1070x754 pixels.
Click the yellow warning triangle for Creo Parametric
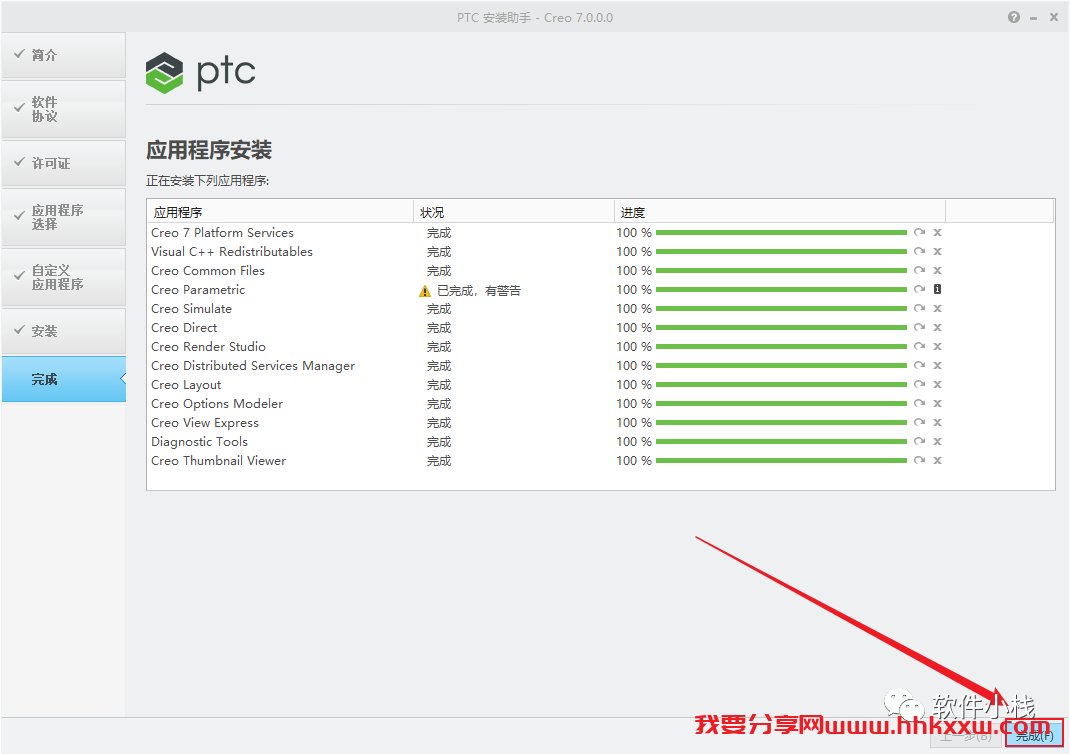pyautogui.click(x=425, y=291)
